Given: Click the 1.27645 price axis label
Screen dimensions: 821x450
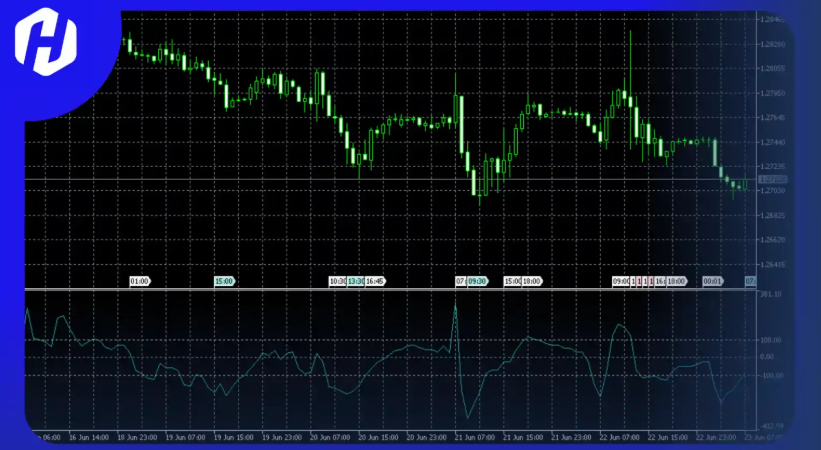Looking at the screenshot, I should (x=773, y=118).
